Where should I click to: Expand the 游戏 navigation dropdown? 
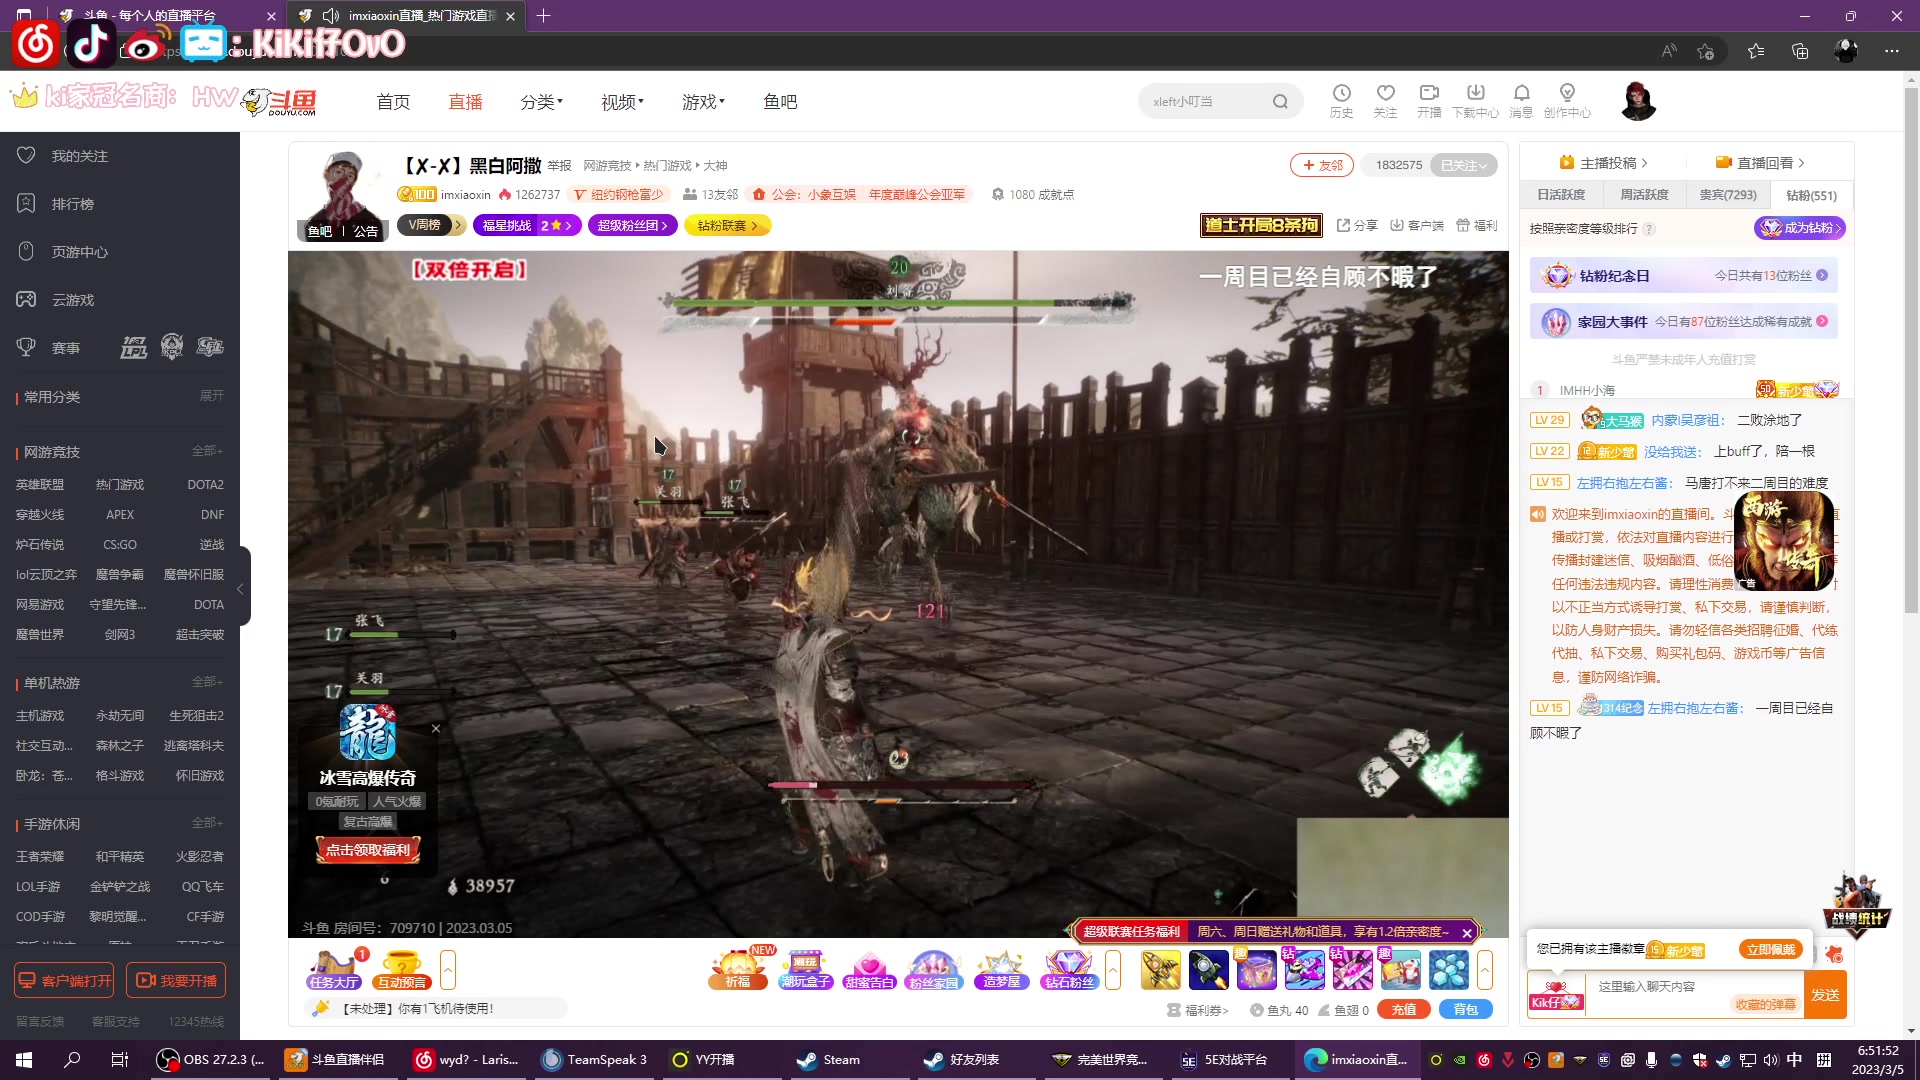703,102
